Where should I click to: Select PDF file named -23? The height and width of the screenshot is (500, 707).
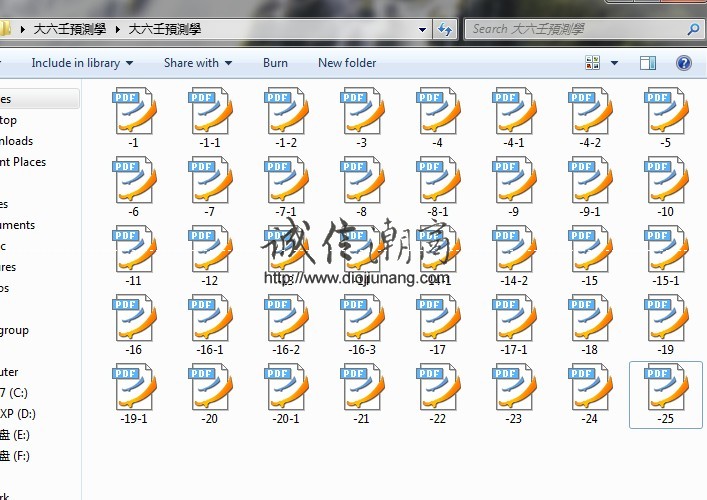click(514, 394)
